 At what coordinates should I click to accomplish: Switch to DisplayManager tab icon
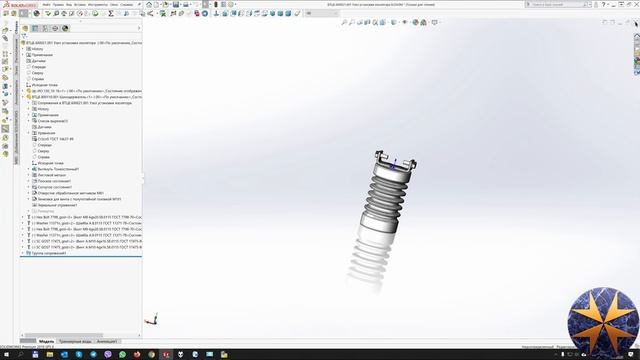click(x=65, y=28)
